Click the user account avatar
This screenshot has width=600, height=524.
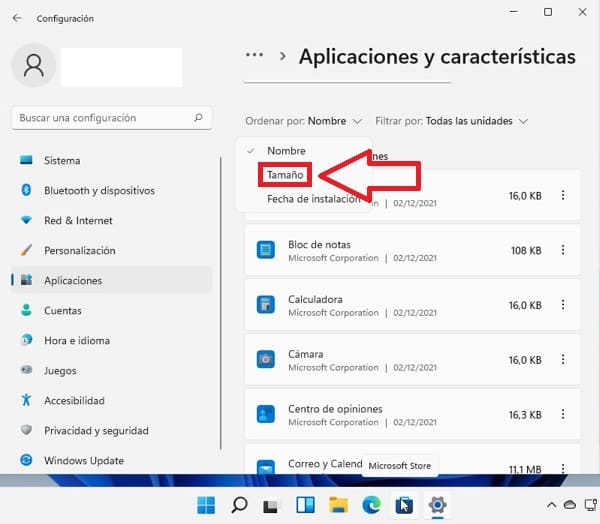point(34,65)
